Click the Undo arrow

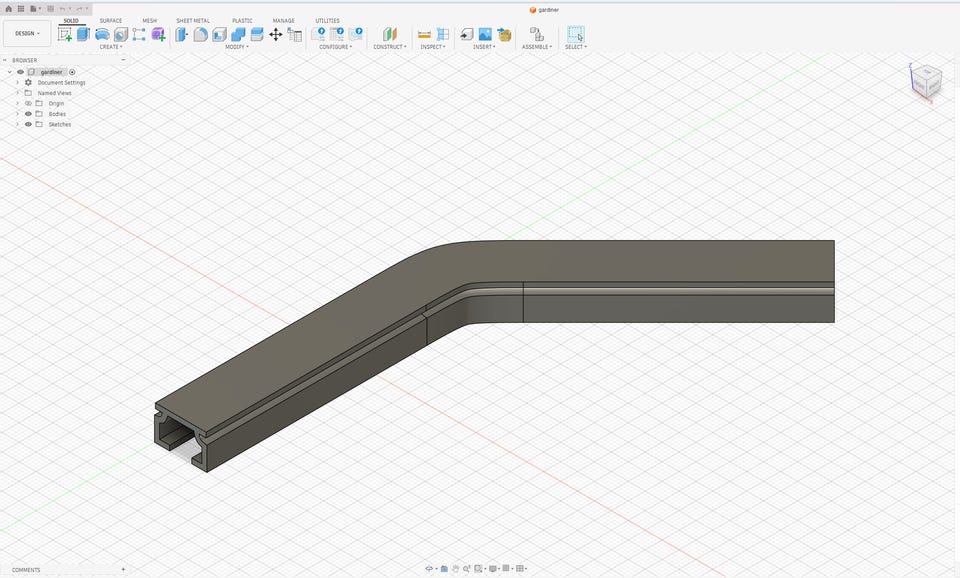[x=63, y=9]
